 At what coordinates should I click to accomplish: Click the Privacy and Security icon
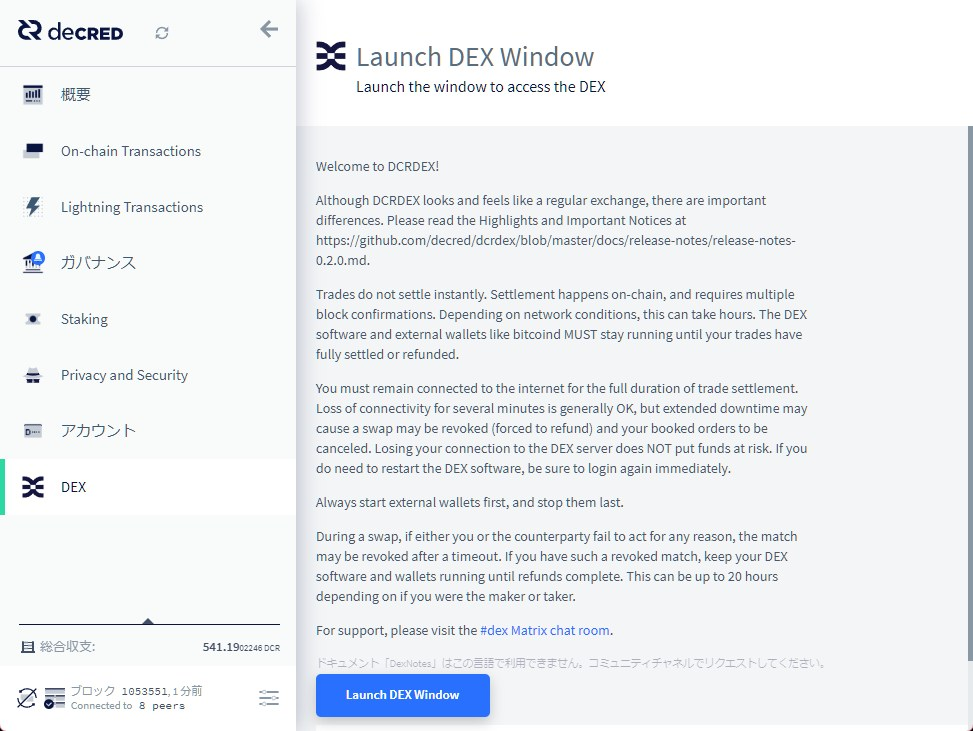pos(33,375)
